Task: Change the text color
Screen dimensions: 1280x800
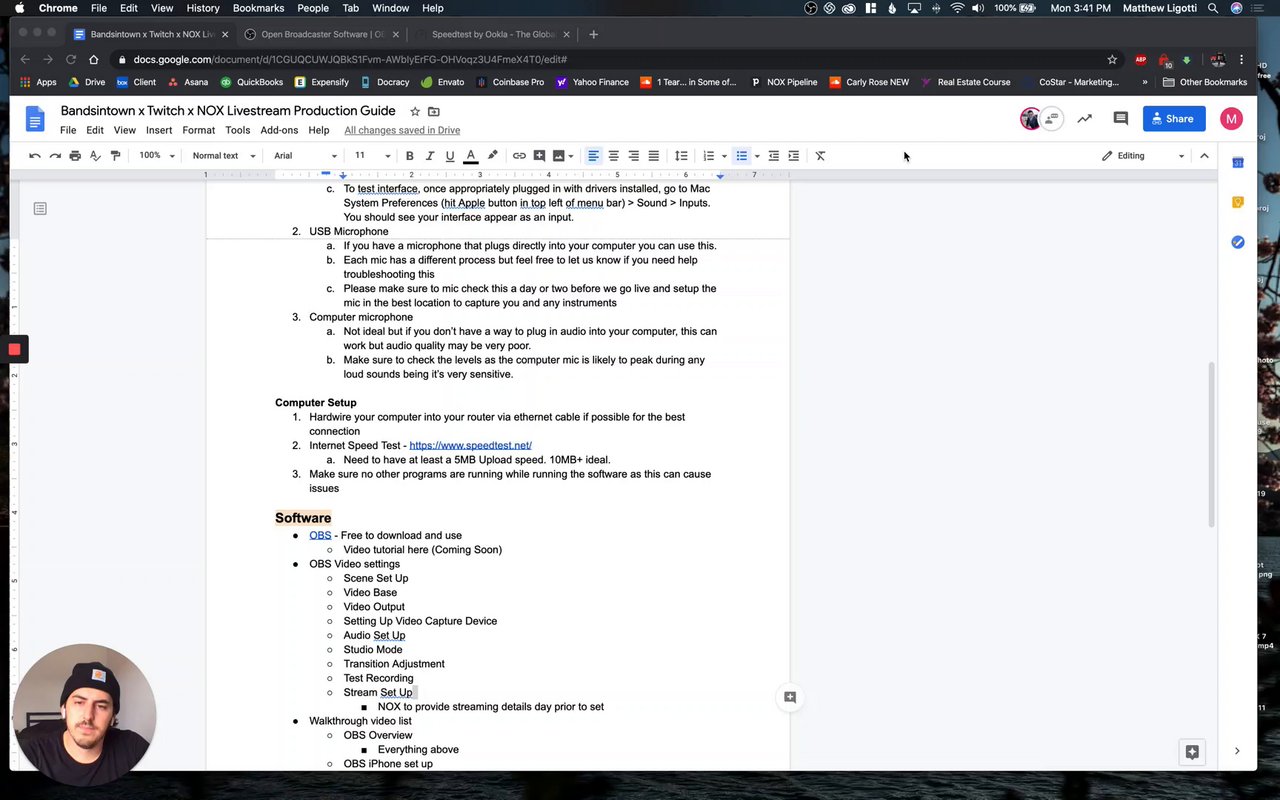Action: point(470,156)
